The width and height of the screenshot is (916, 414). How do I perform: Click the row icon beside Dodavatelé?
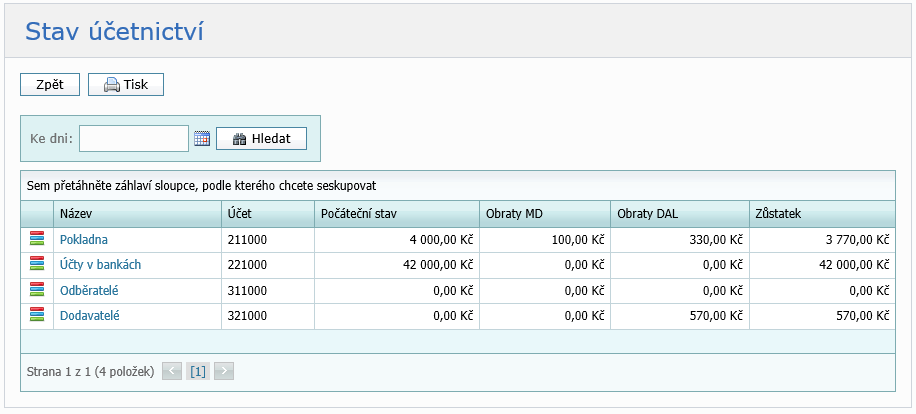(x=37, y=315)
